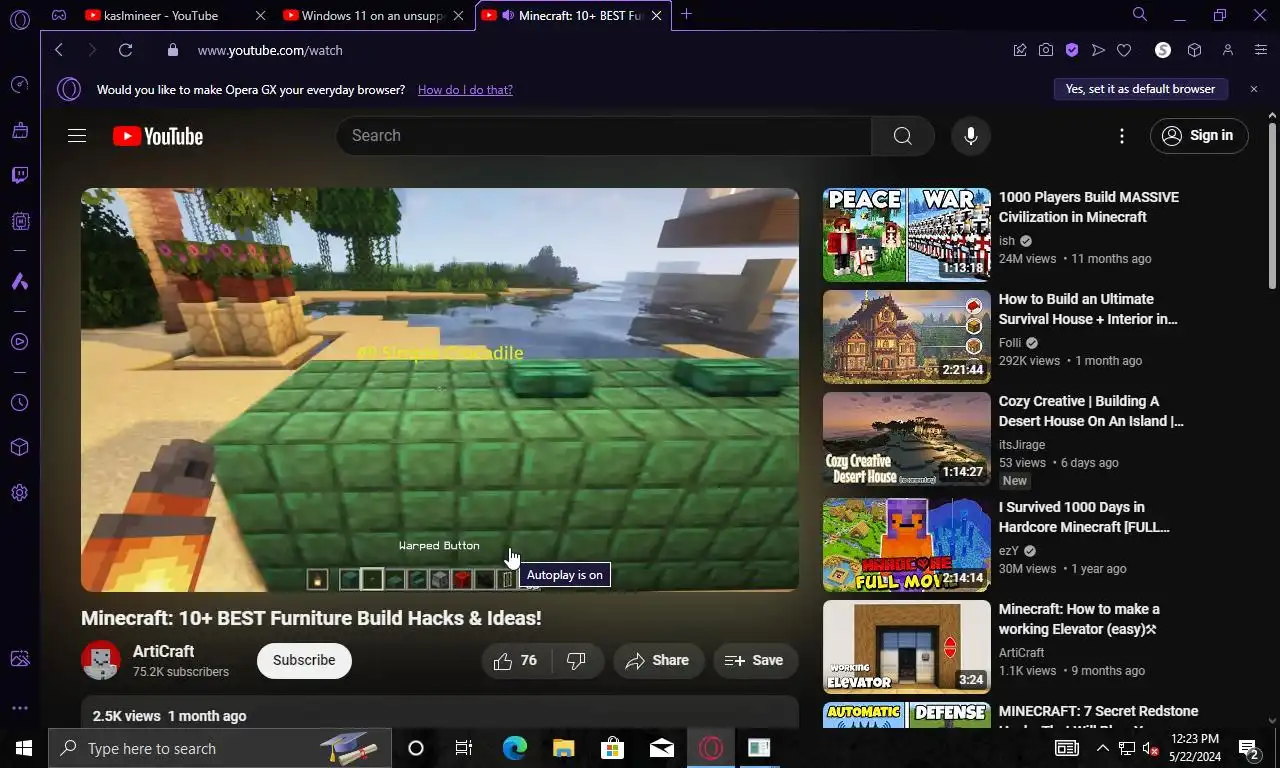The image size is (1280, 768).
Task: Open History clock icon in sidebar
Action: click(x=20, y=403)
